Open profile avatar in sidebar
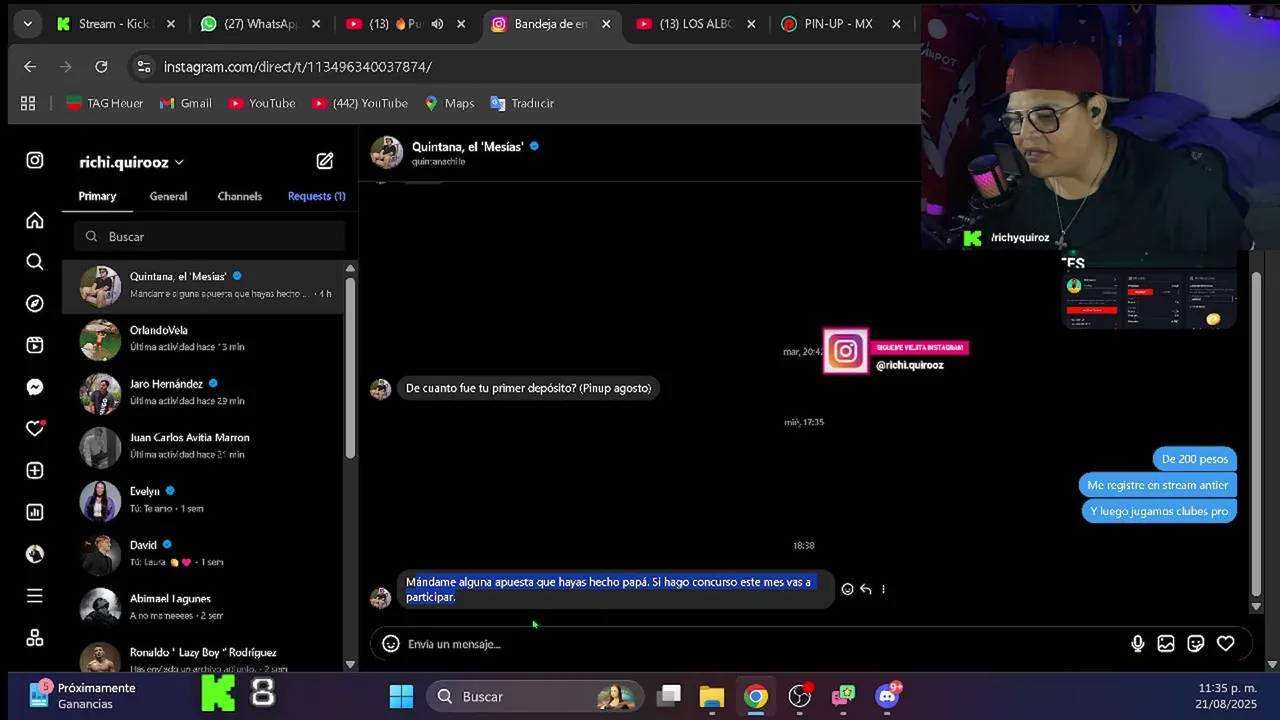Image resolution: width=1280 pixels, height=720 pixels. (x=35, y=554)
